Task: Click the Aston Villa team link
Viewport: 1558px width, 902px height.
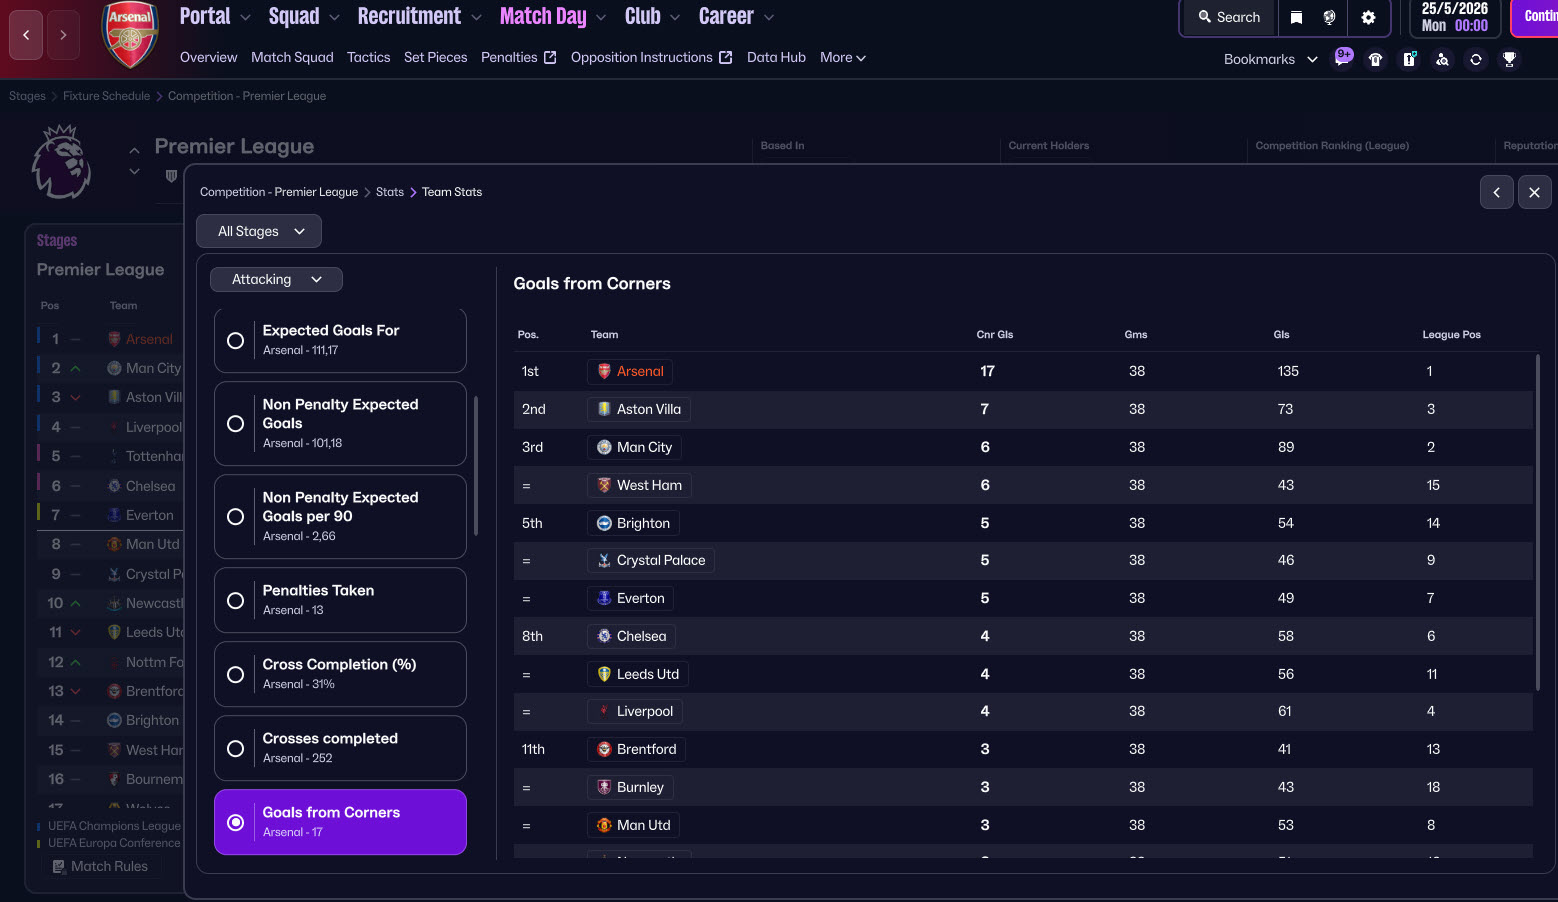Action: (648, 409)
